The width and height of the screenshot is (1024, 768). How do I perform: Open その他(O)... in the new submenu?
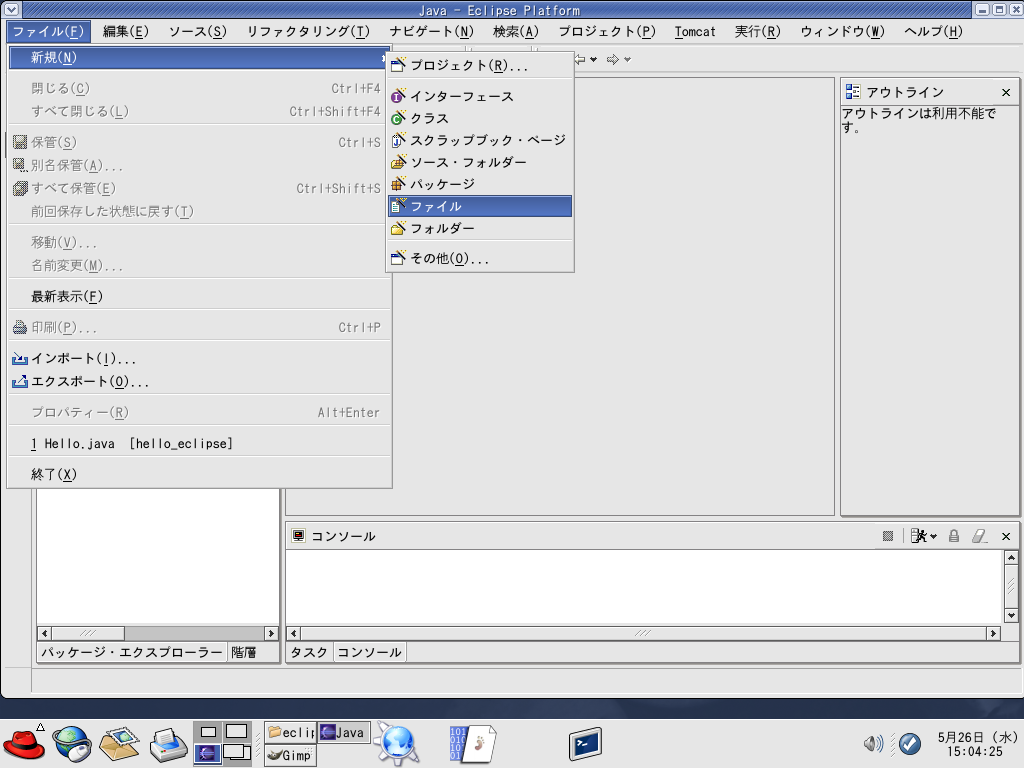tap(480, 259)
